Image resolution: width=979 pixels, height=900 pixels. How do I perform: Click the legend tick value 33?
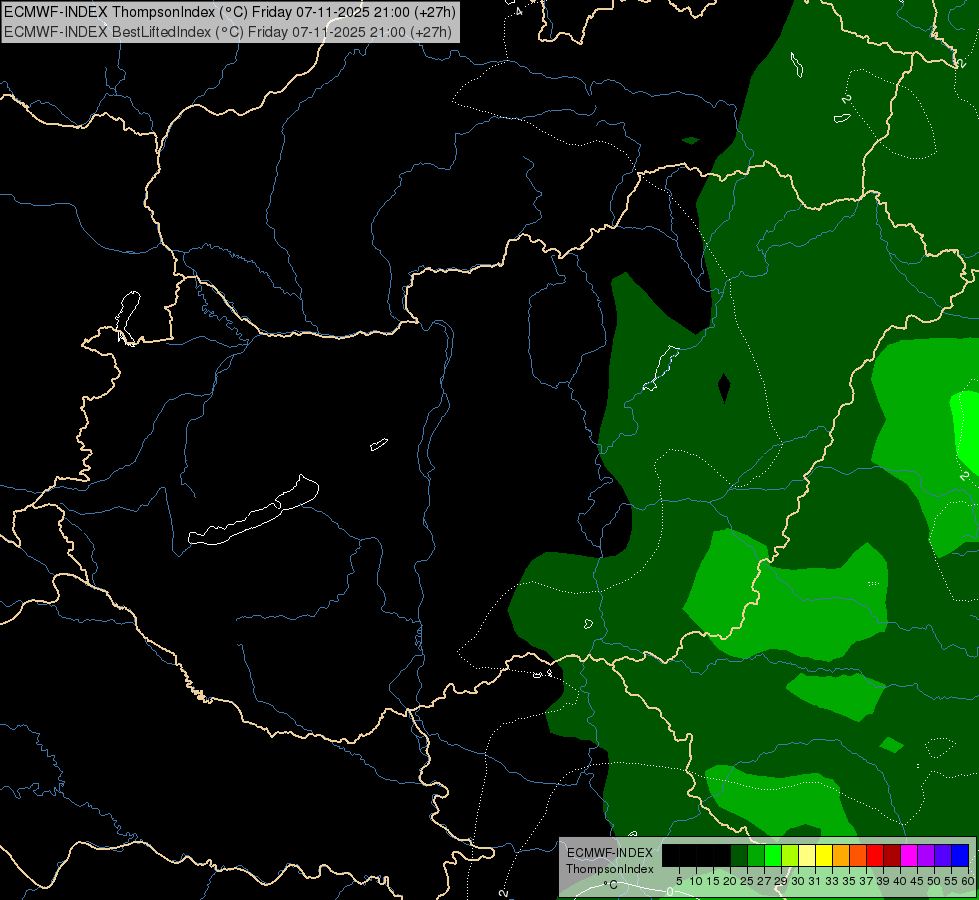click(832, 881)
